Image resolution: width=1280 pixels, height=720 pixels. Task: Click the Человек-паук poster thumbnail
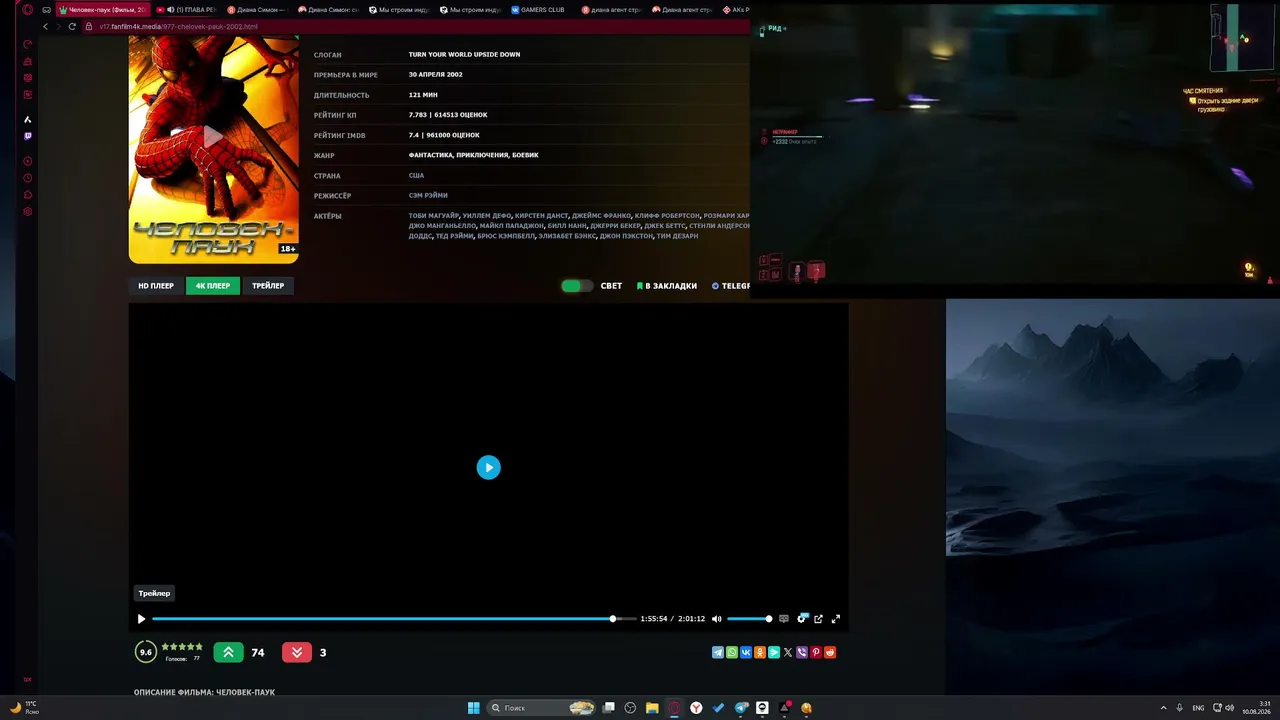click(x=214, y=149)
